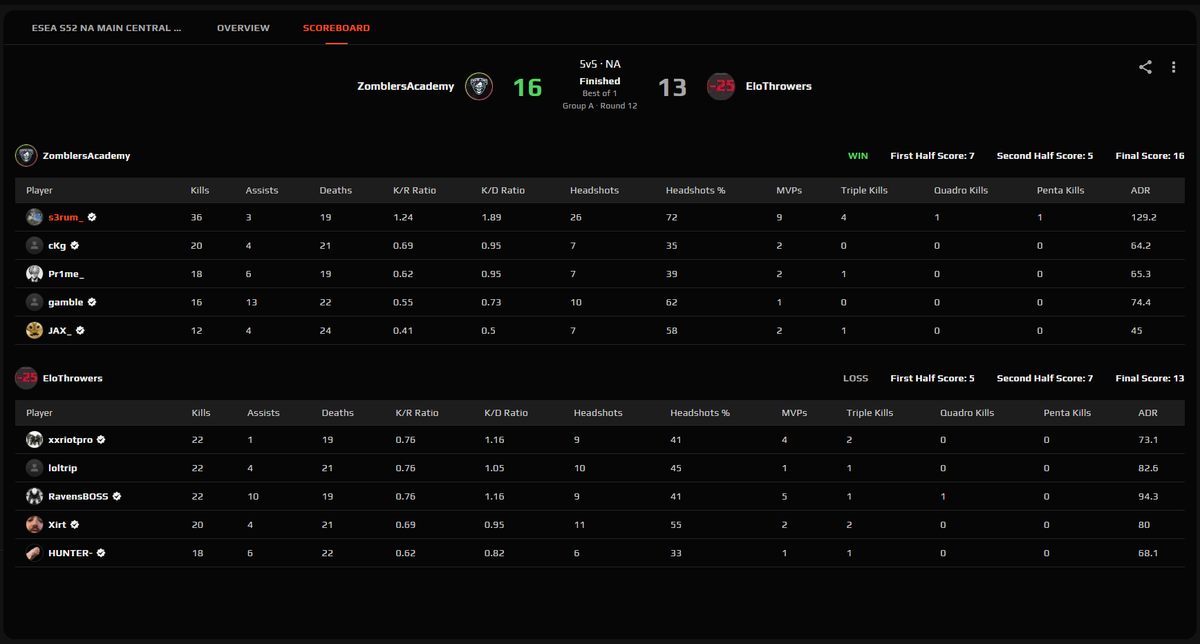Click s3rum_ K/D ratio 1.89

click(491, 217)
